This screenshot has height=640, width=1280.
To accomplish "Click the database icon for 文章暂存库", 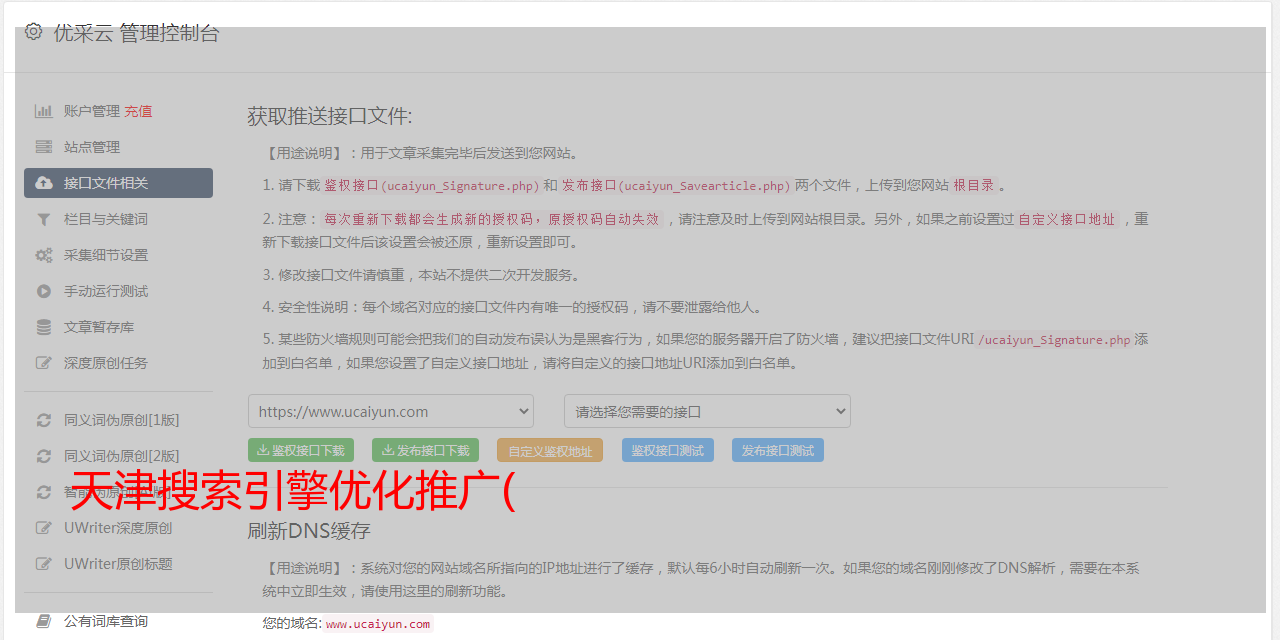I will tap(44, 327).
